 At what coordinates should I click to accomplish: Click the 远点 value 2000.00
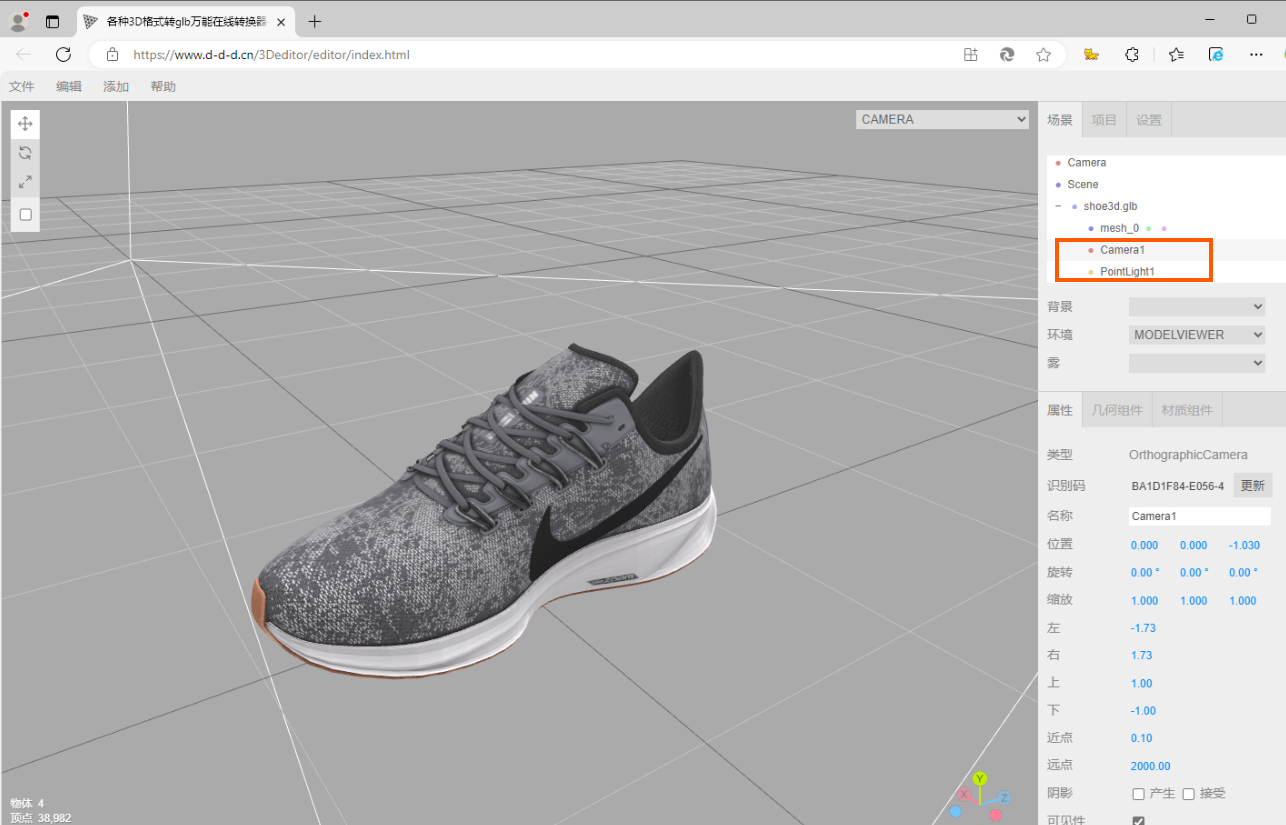tap(1150, 766)
